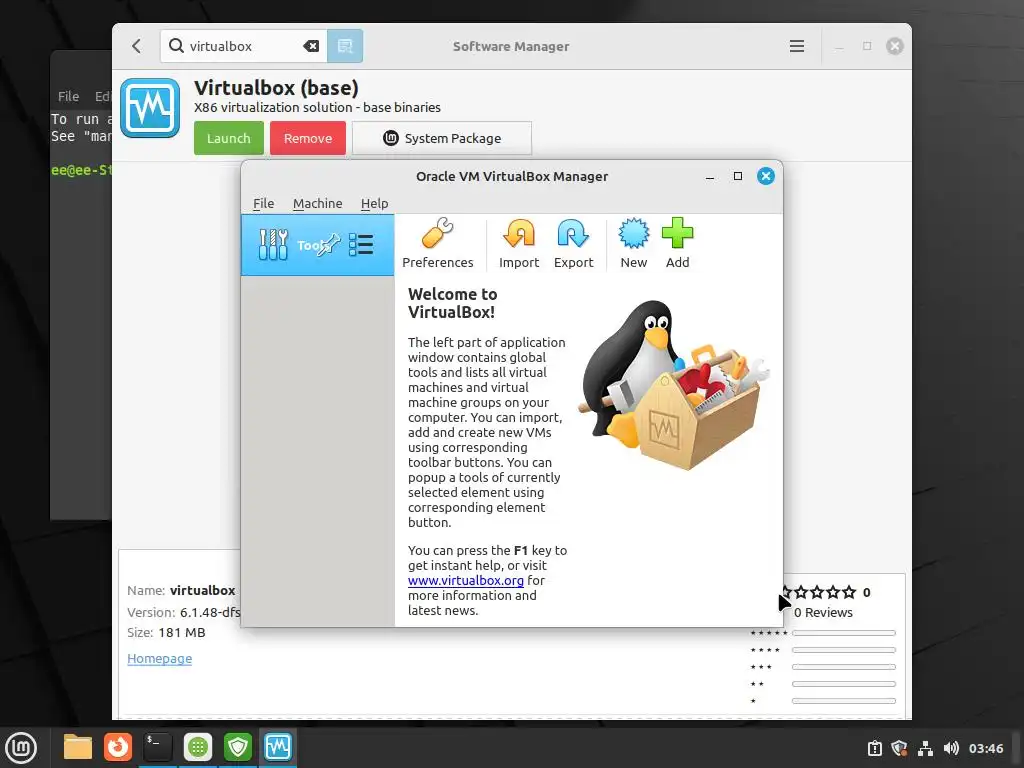Open the volume control tray icon
The image size is (1024, 768).
(x=952, y=748)
